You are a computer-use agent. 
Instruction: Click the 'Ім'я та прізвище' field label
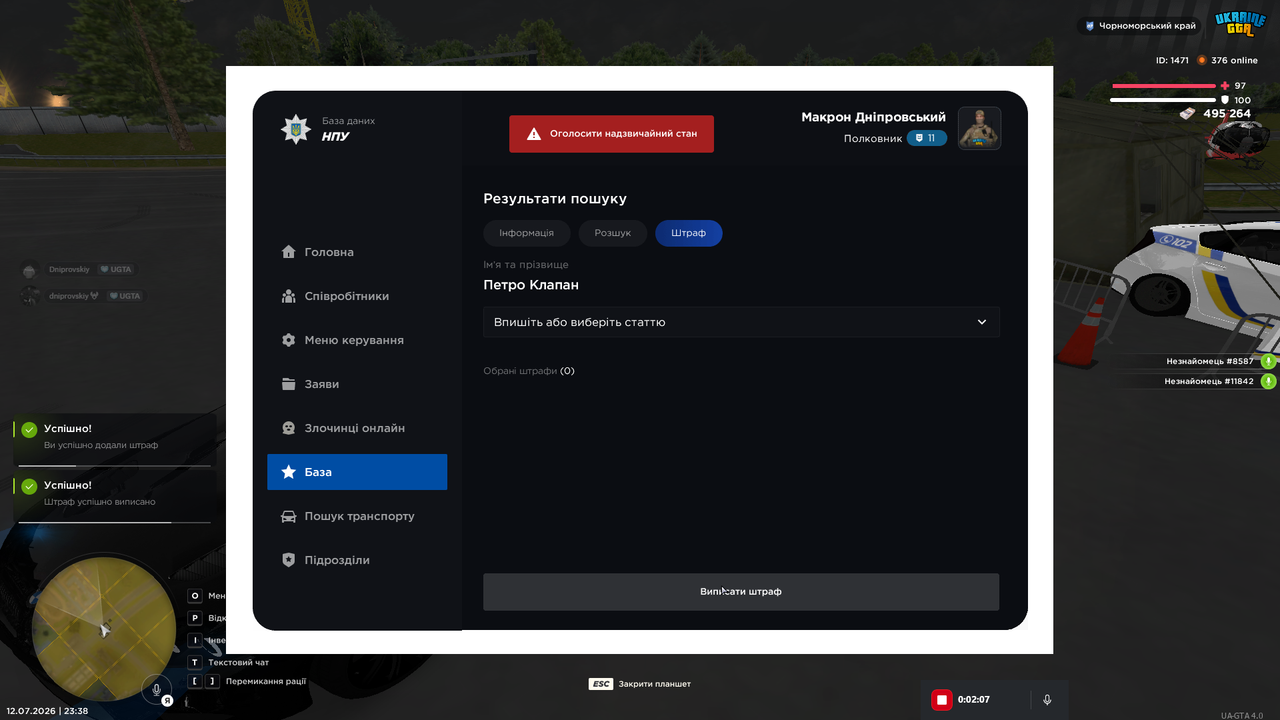pyautogui.click(x=526, y=265)
